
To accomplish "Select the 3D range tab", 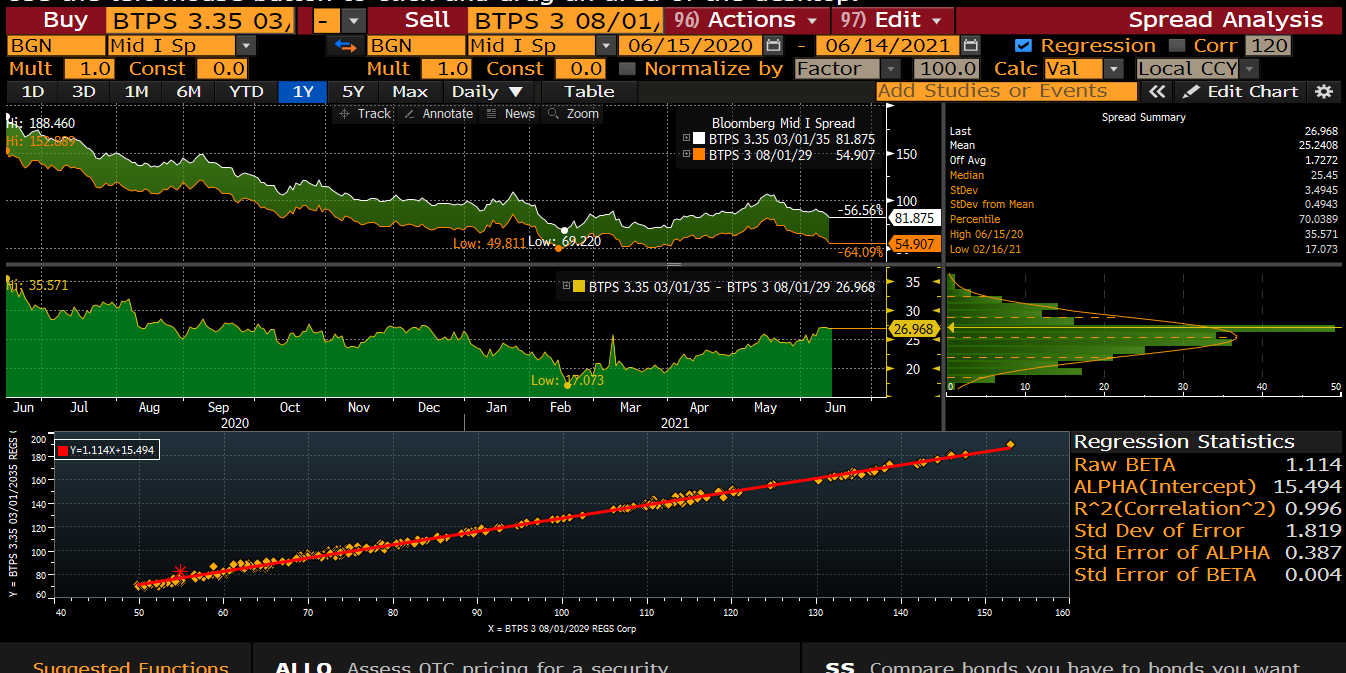I will [84, 91].
